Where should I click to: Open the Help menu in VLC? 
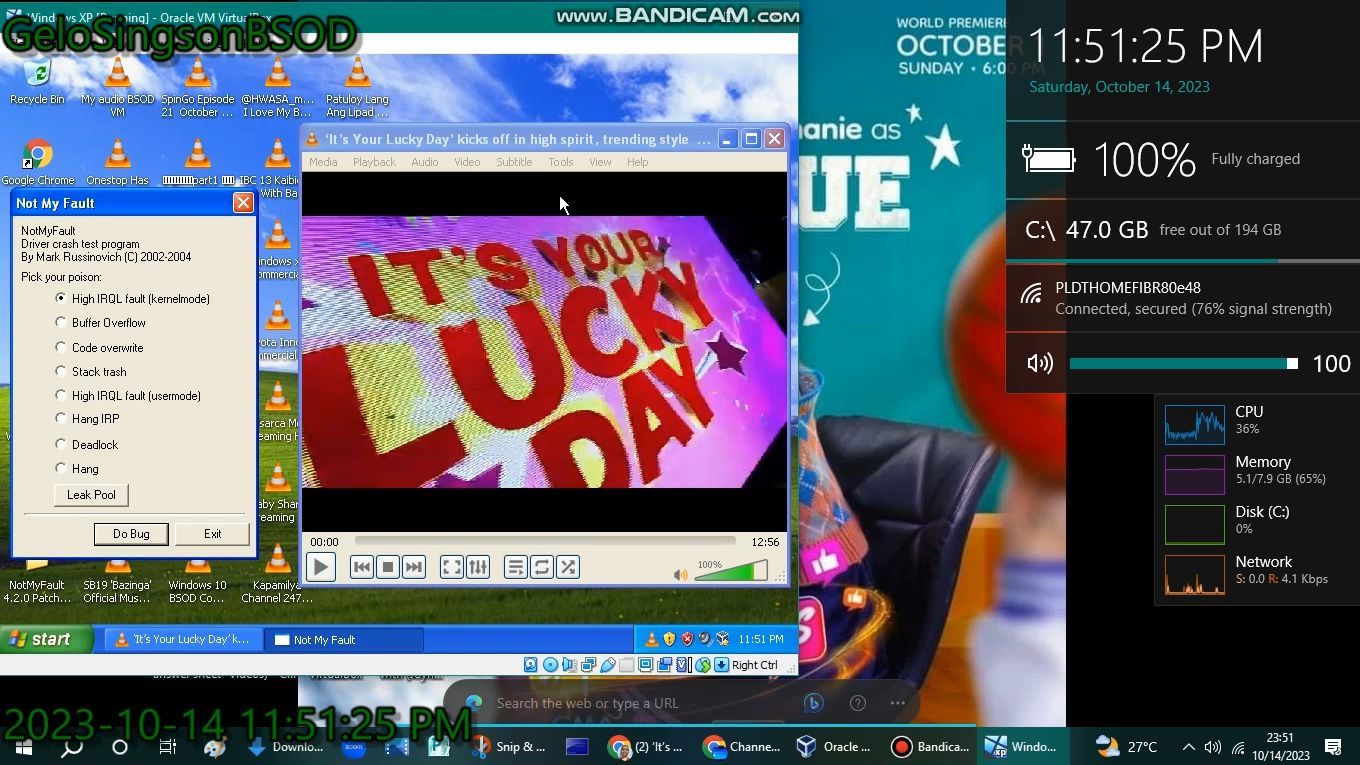click(x=637, y=162)
